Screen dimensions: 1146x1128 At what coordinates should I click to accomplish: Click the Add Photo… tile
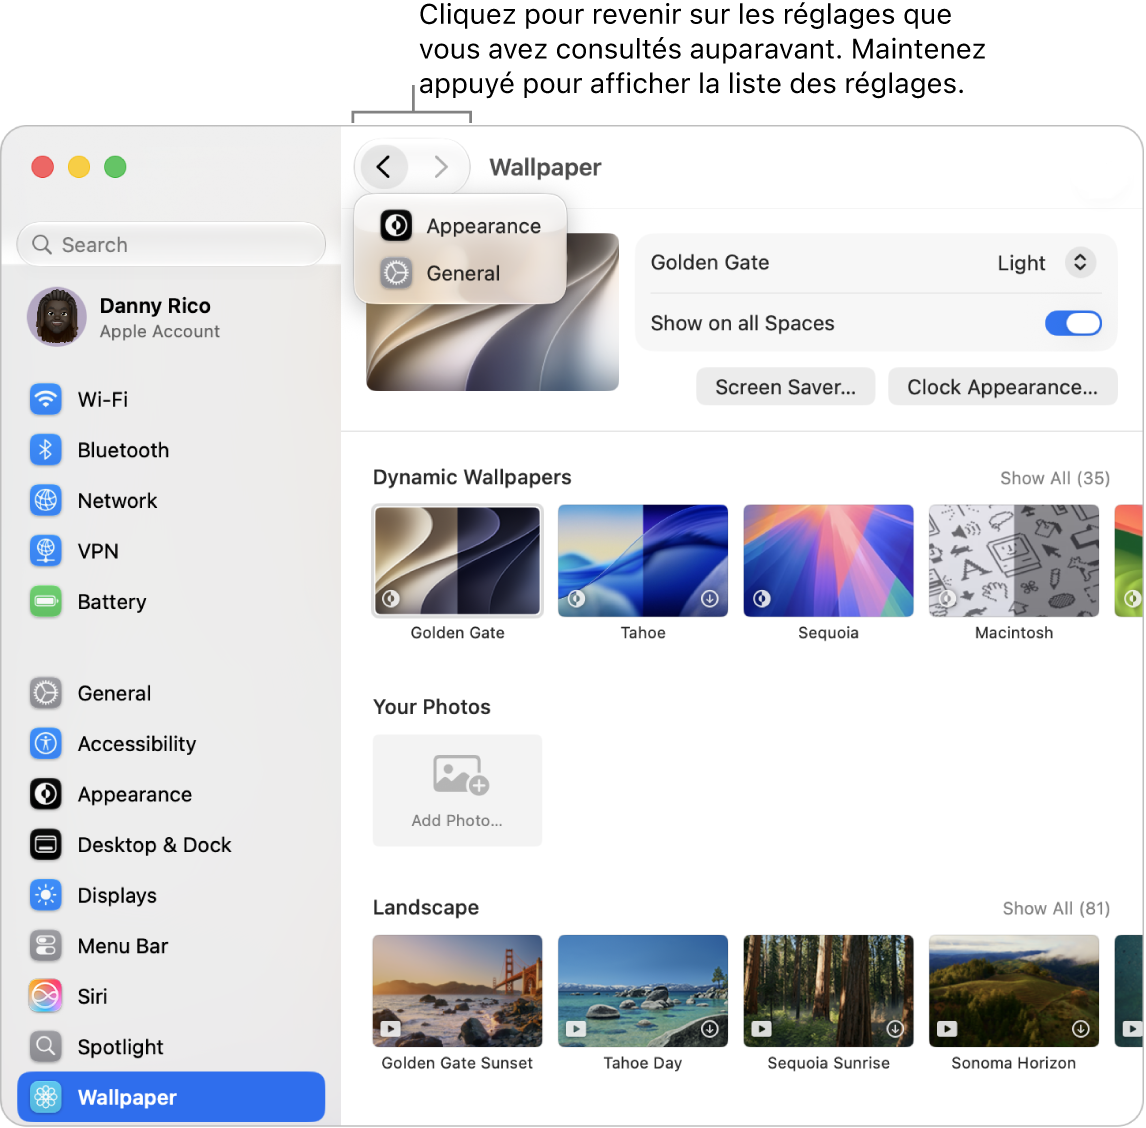point(458,790)
